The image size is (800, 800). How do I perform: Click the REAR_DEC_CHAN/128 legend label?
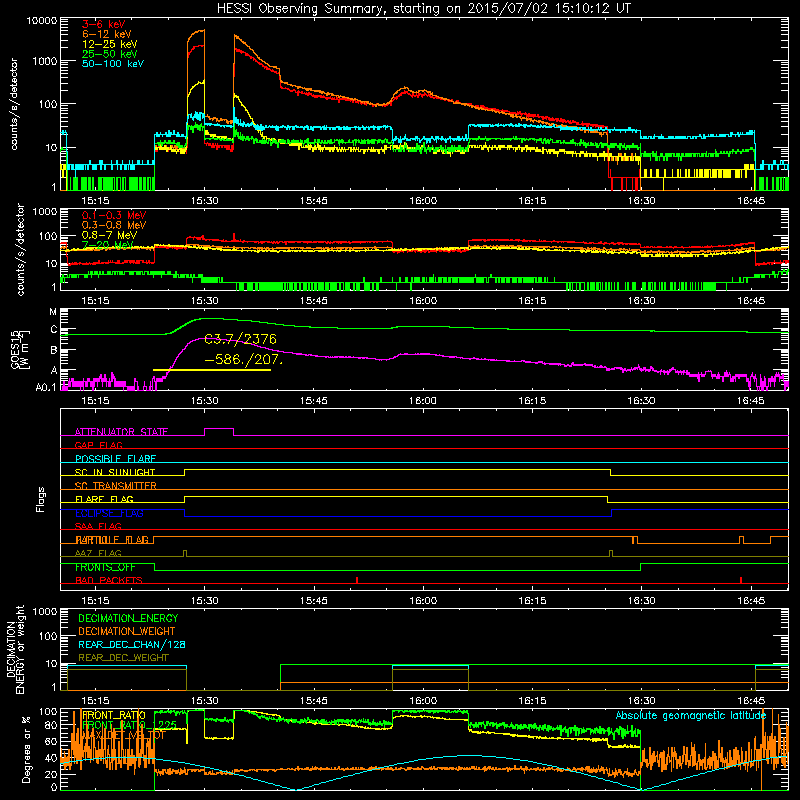(132, 644)
